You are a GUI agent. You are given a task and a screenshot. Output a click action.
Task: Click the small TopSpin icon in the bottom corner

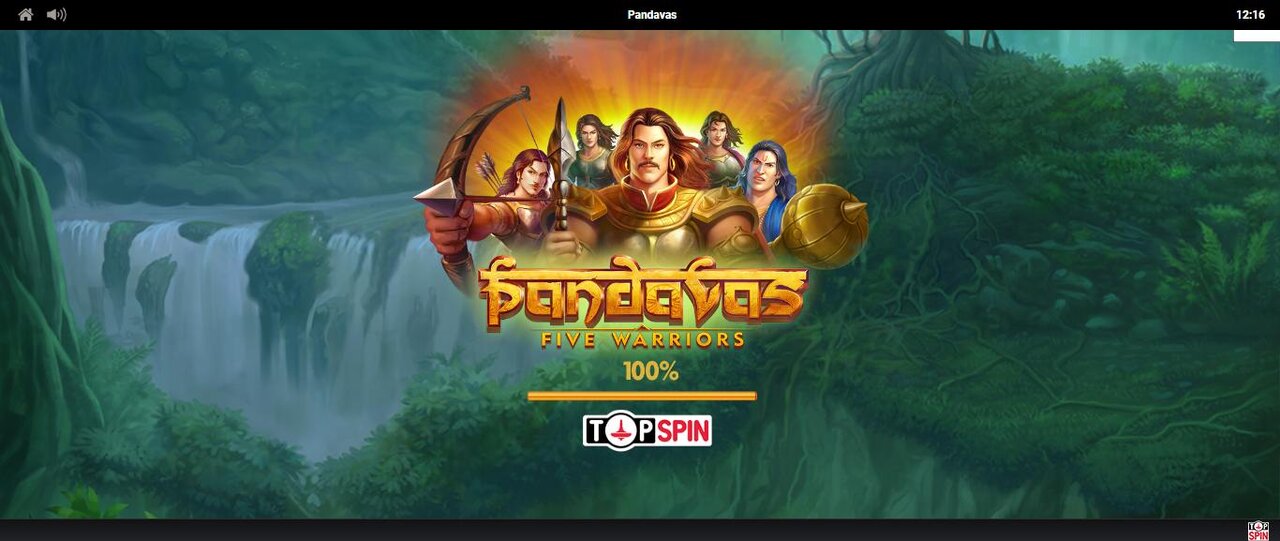pos(1258,531)
